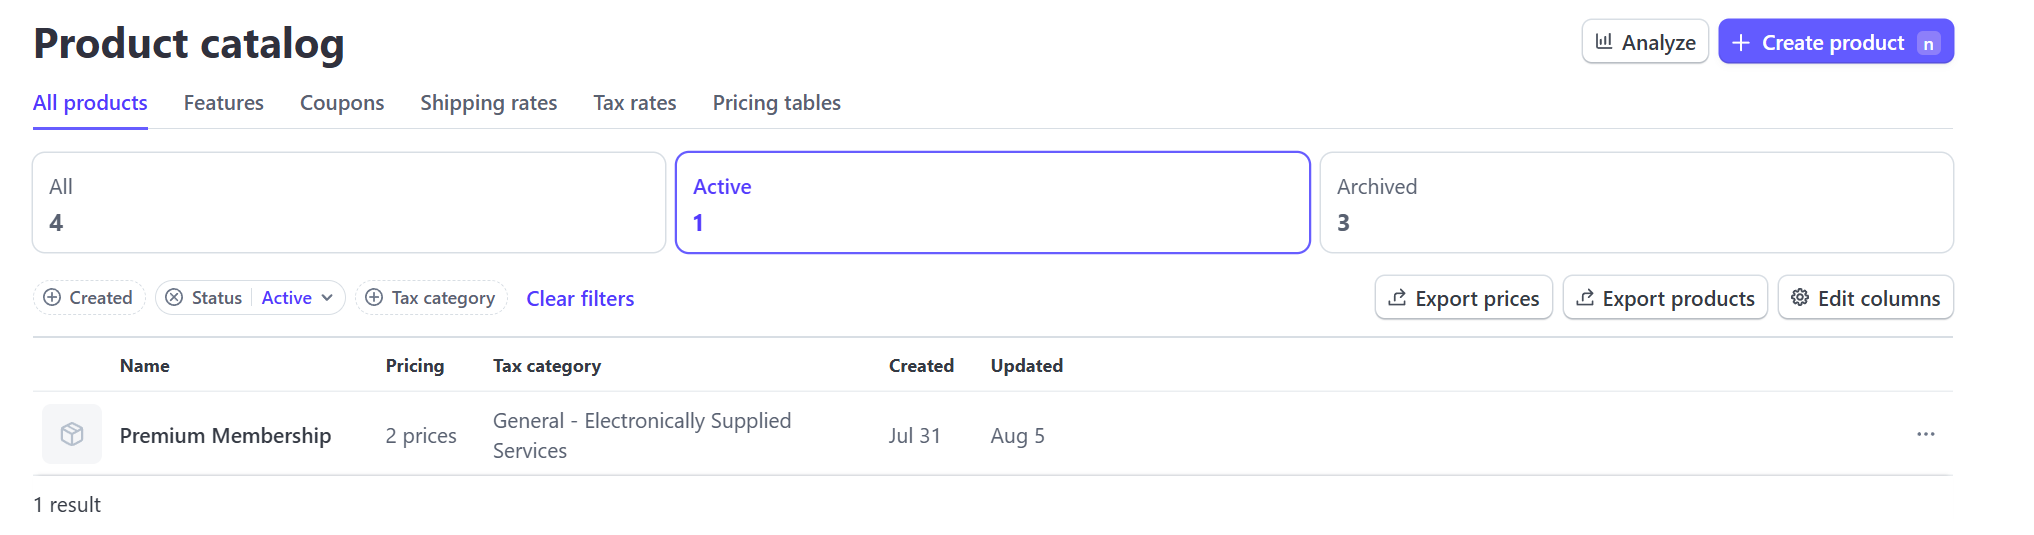Click the Edit columns gear icon

pyautogui.click(x=1800, y=298)
